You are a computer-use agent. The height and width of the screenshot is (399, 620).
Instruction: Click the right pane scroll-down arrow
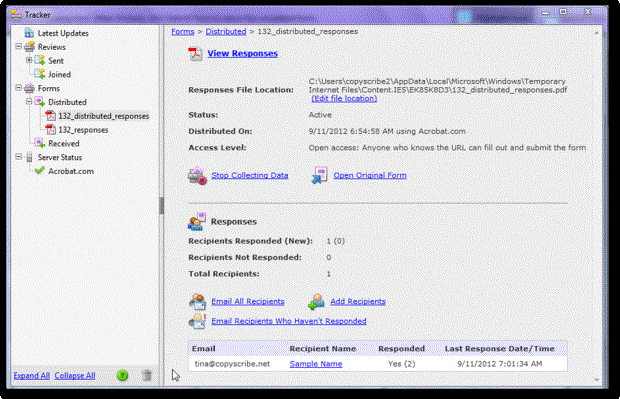[597, 380]
